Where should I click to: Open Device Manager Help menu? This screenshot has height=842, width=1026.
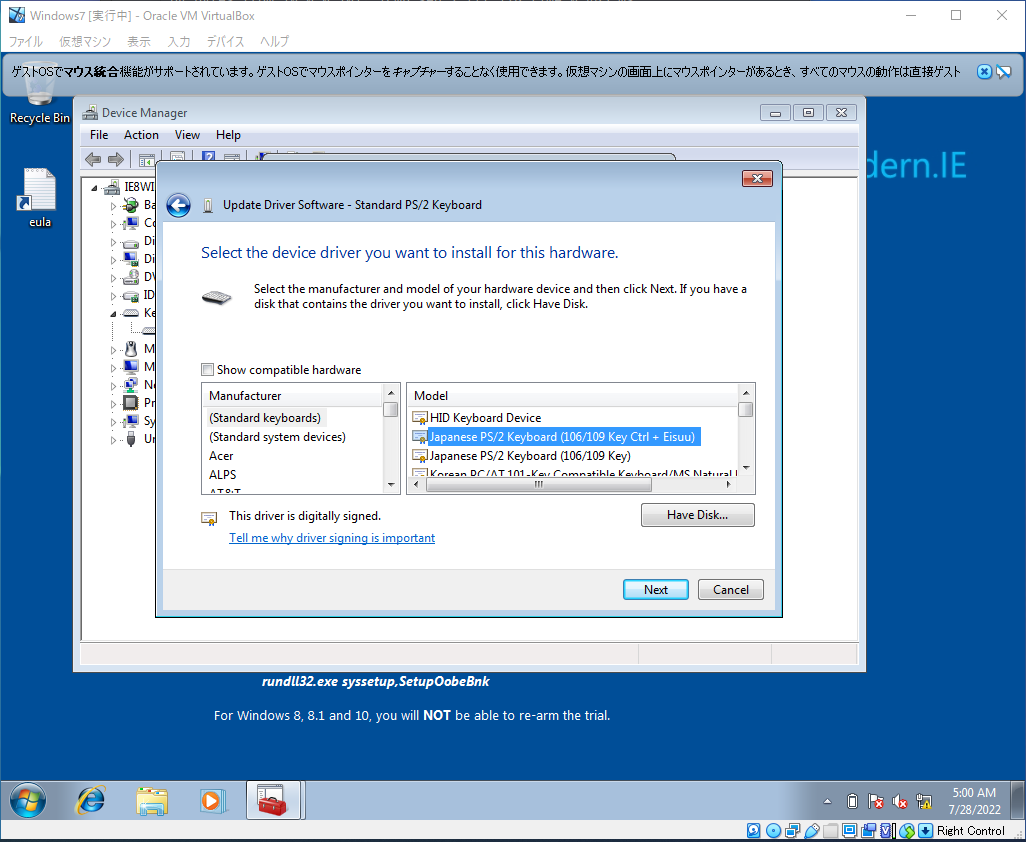click(228, 135)
